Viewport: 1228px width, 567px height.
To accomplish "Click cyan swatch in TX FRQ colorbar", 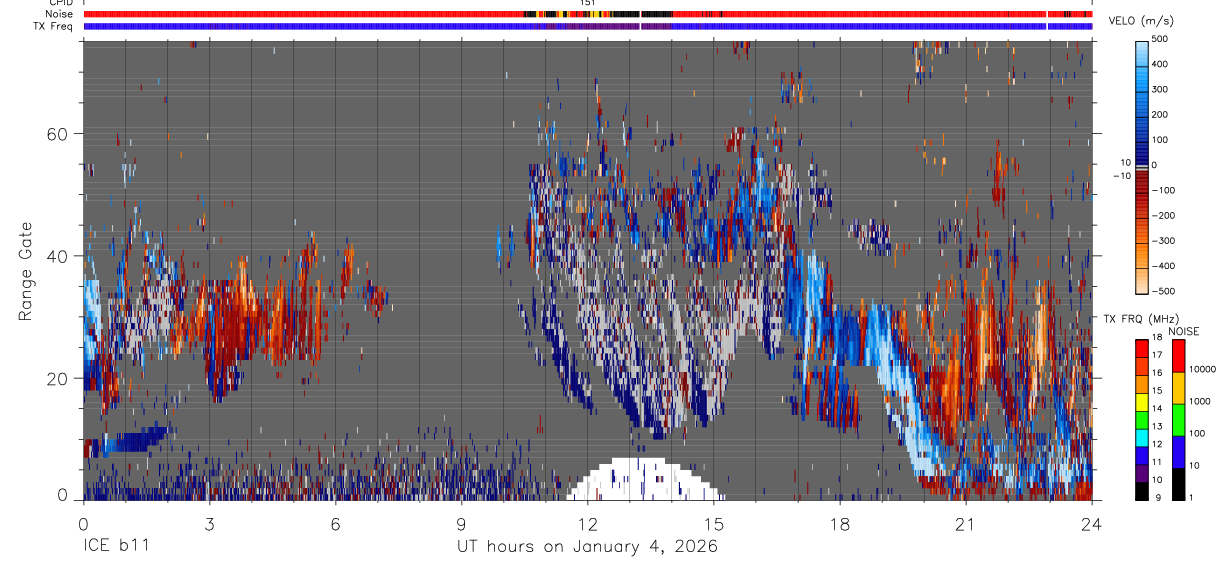I will pos(1143,438).
